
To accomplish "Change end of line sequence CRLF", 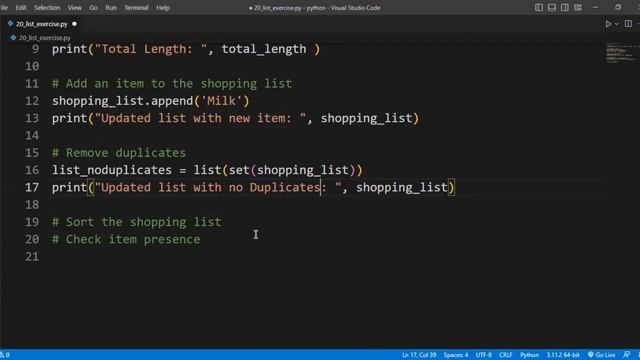I will click(x=505, y=355).
